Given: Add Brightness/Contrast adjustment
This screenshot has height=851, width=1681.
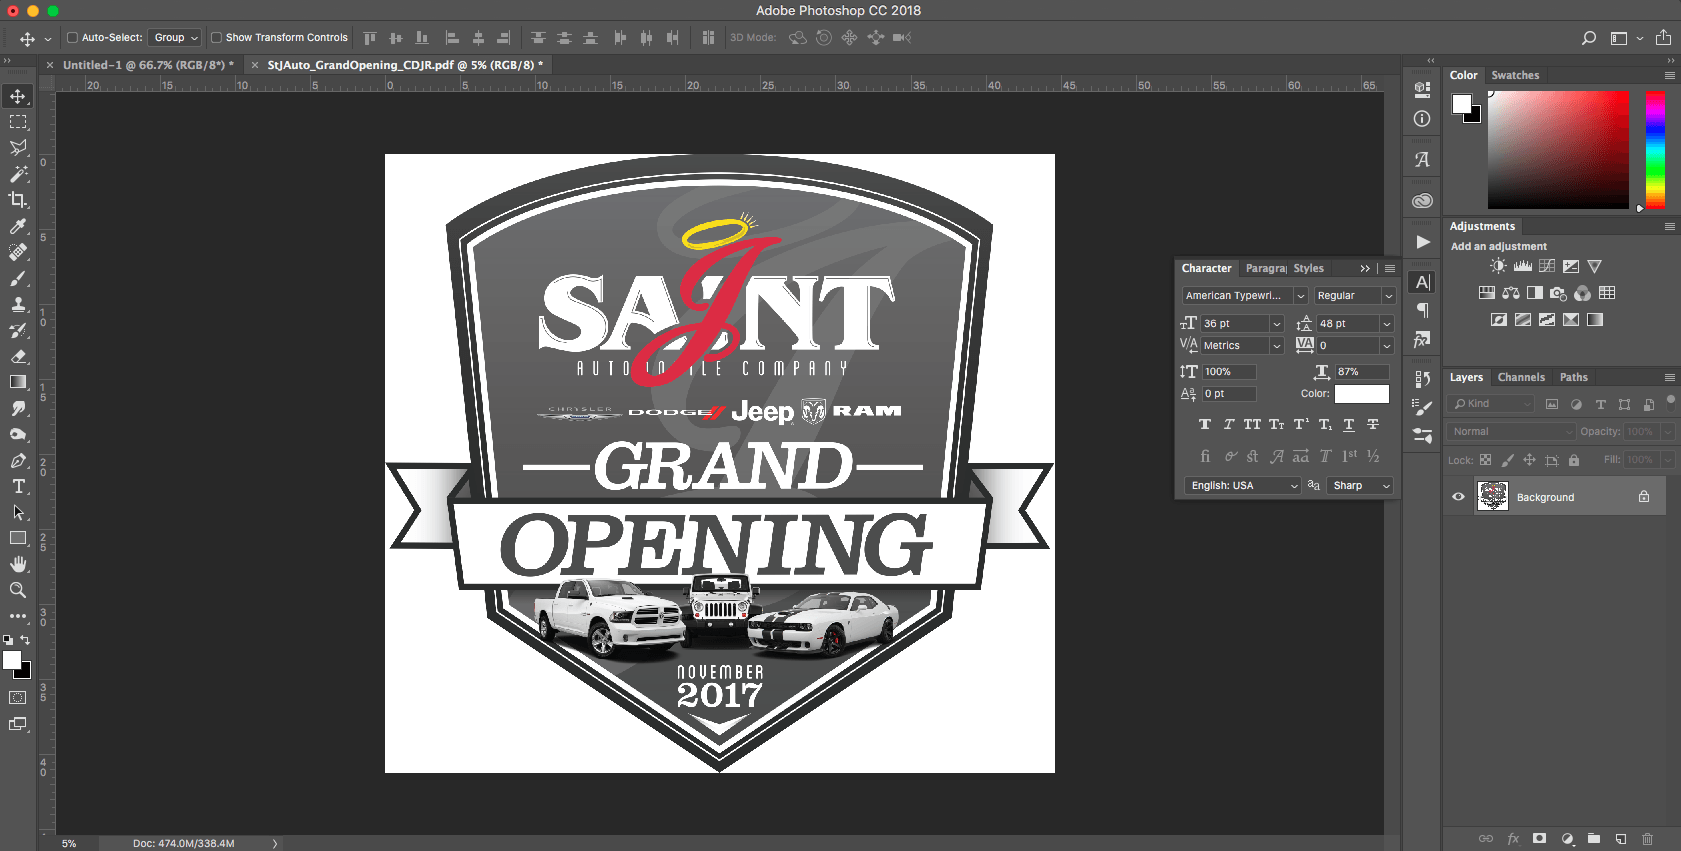Looking at the screenshot, I should (x=1497, y=267).
